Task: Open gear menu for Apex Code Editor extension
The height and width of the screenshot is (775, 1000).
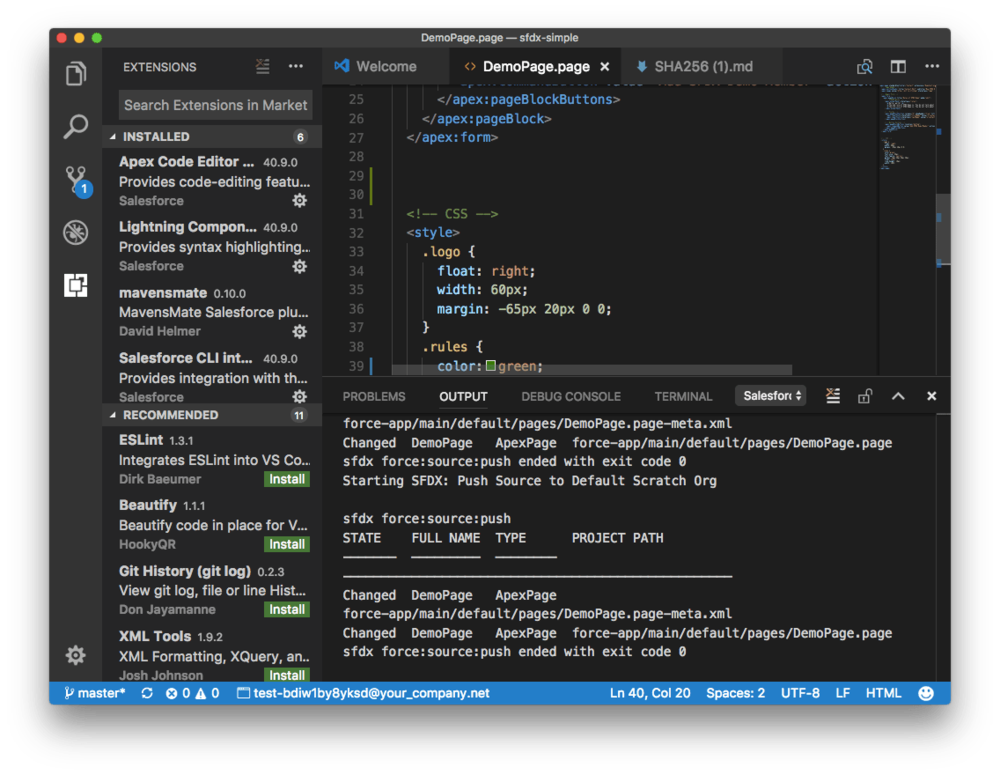Action: click(299, 201)
